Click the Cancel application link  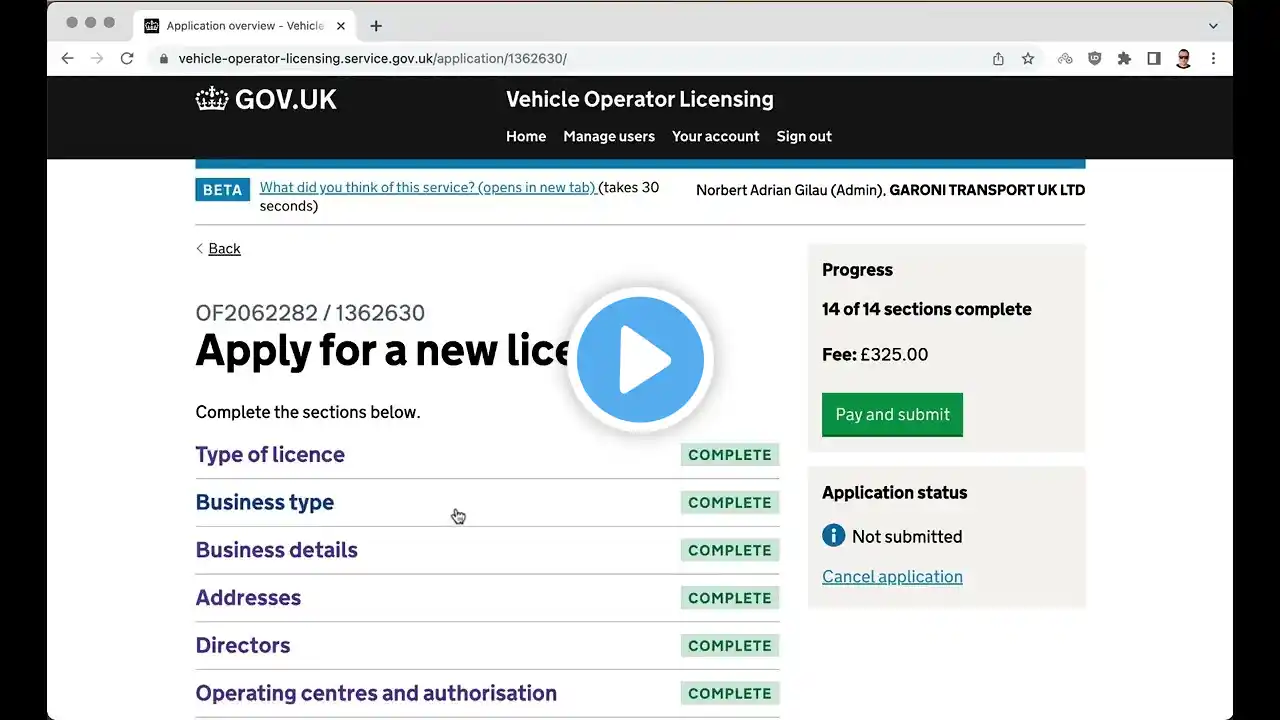click(892, 576)
